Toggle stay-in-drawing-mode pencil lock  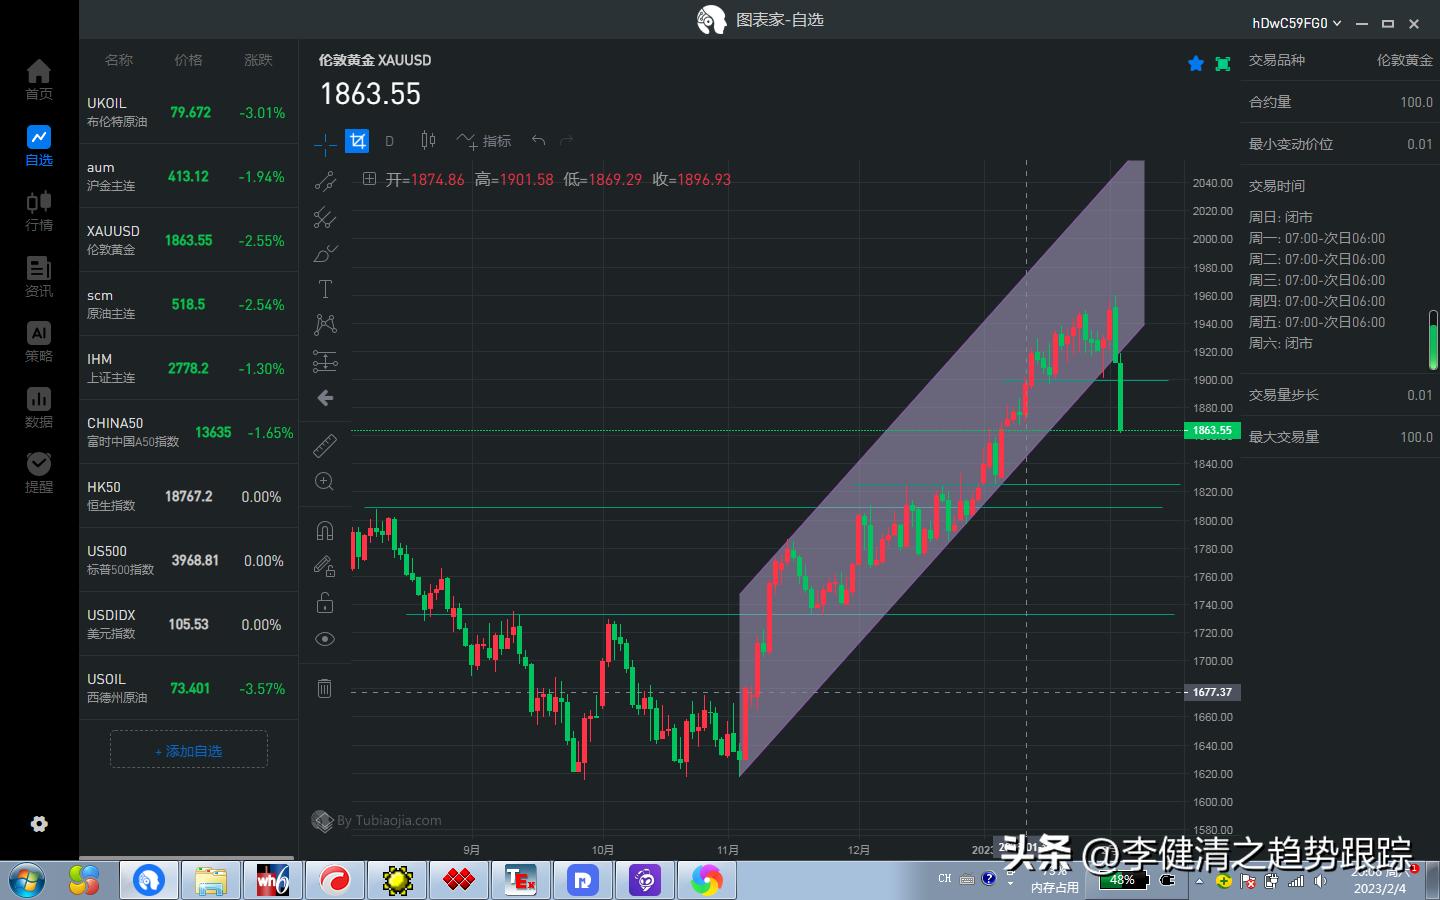325,566
